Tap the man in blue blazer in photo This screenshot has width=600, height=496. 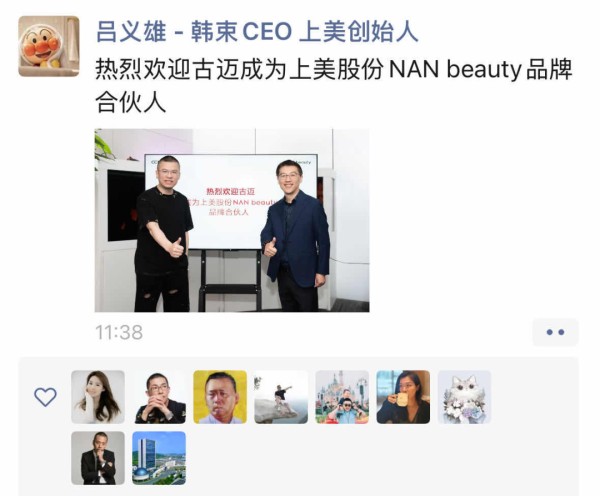296,235
